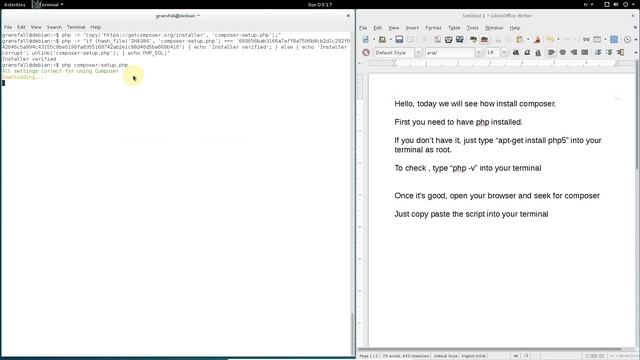Open the Default Style paragraph style dropdown
Viewport: 640px width, 360px height.
click(x=419, y=52)
